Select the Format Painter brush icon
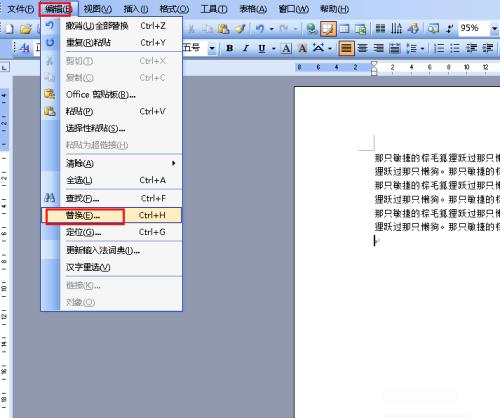The width and height of the screenshot is (500, 418). pyautogui.click(x=240, y=29)
